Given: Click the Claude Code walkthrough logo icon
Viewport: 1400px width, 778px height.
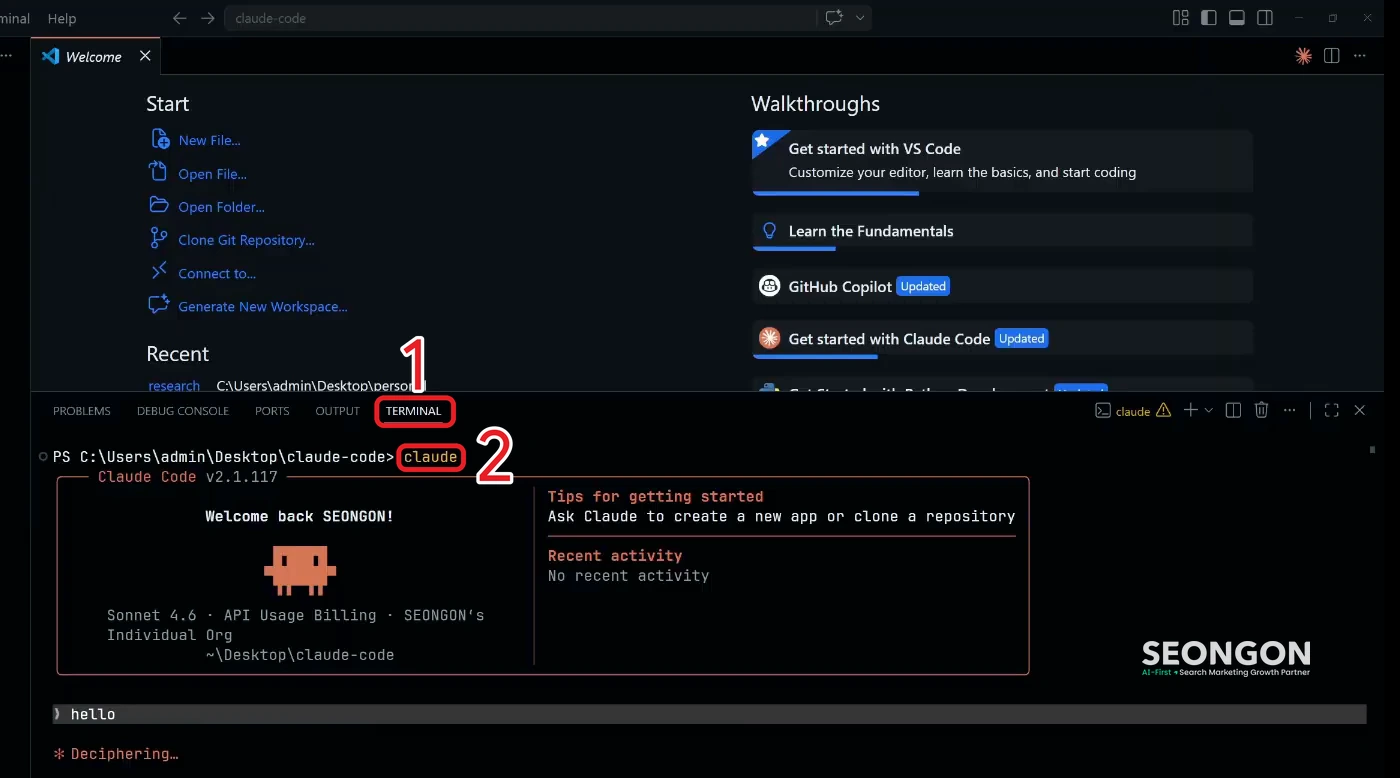Looking at the screenshot, I should (x=769, y=338).
